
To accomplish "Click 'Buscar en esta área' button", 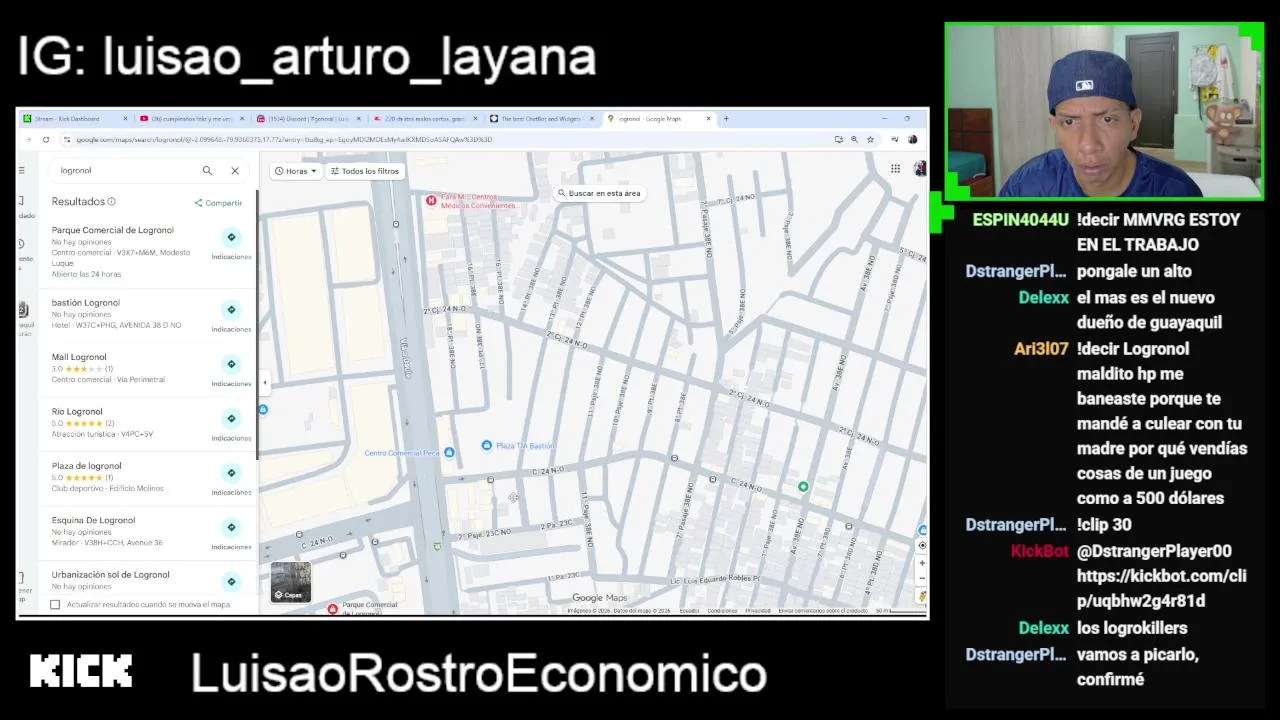I will click(x=599, y=193).
